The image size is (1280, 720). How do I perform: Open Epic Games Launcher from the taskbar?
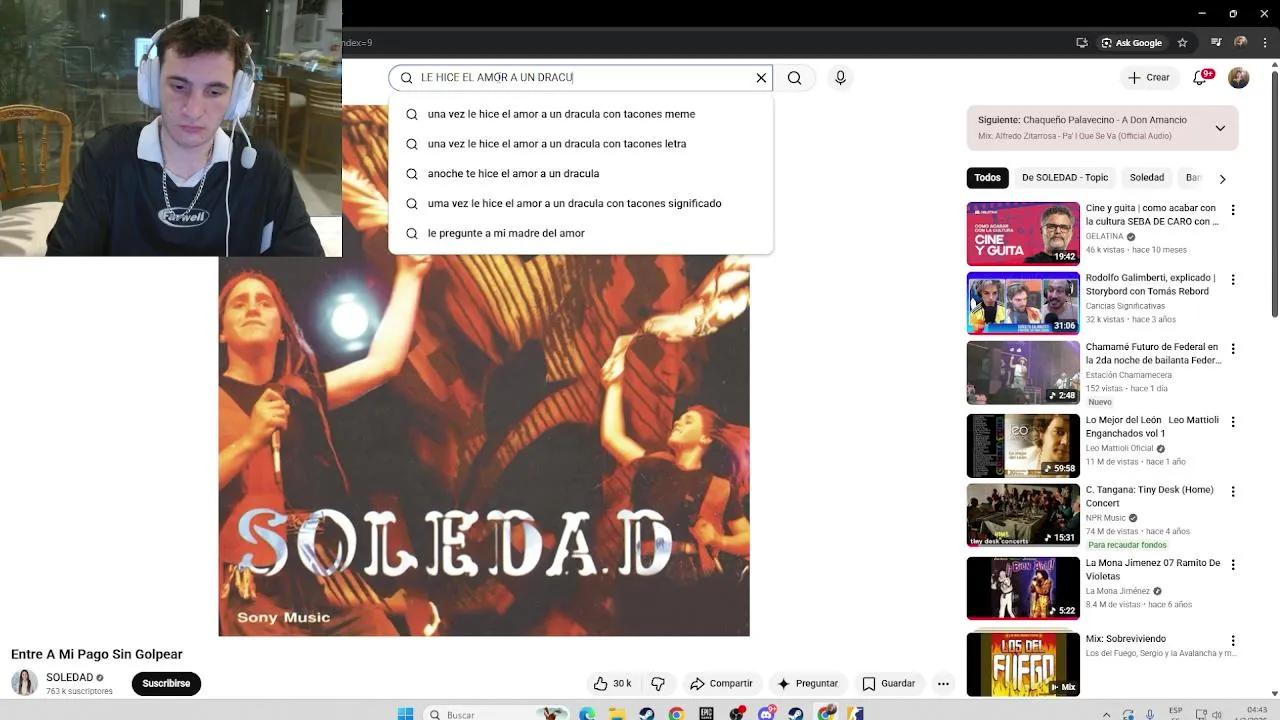pos(706,714)
